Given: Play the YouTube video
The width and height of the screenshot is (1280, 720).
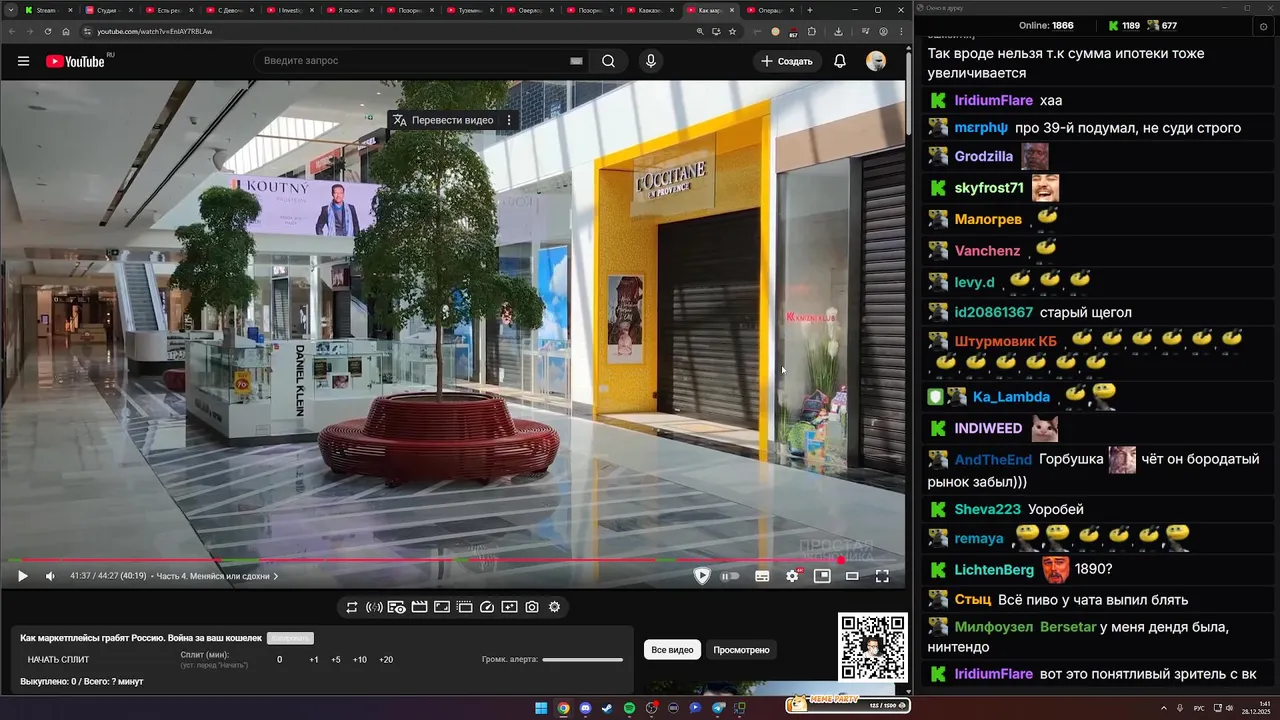Looking at the screenshot, I should (22, 576).
